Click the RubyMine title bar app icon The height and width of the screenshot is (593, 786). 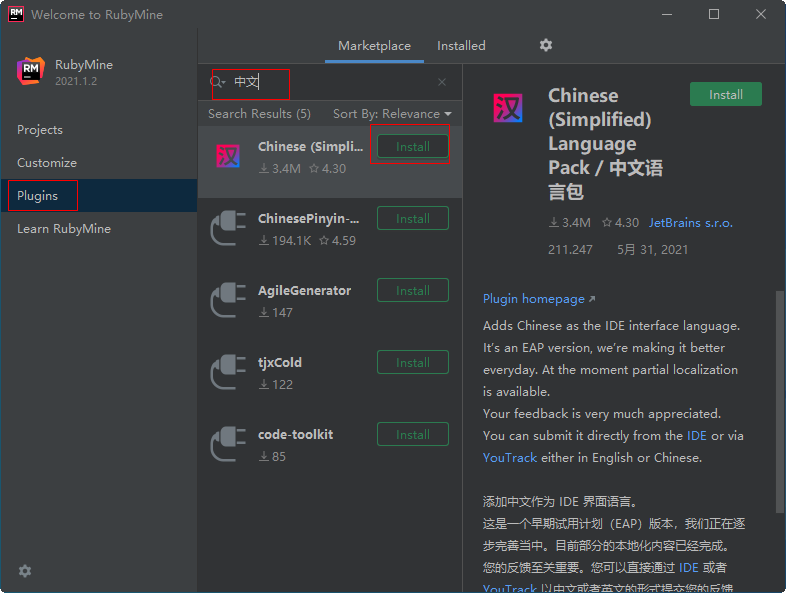[16, 14]
